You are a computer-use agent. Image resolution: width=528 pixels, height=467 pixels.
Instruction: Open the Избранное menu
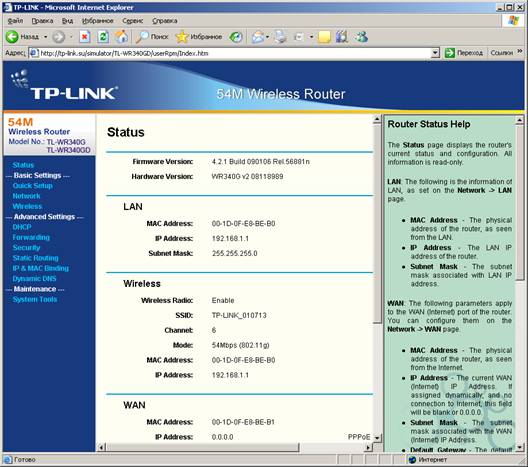pos(98,21)
